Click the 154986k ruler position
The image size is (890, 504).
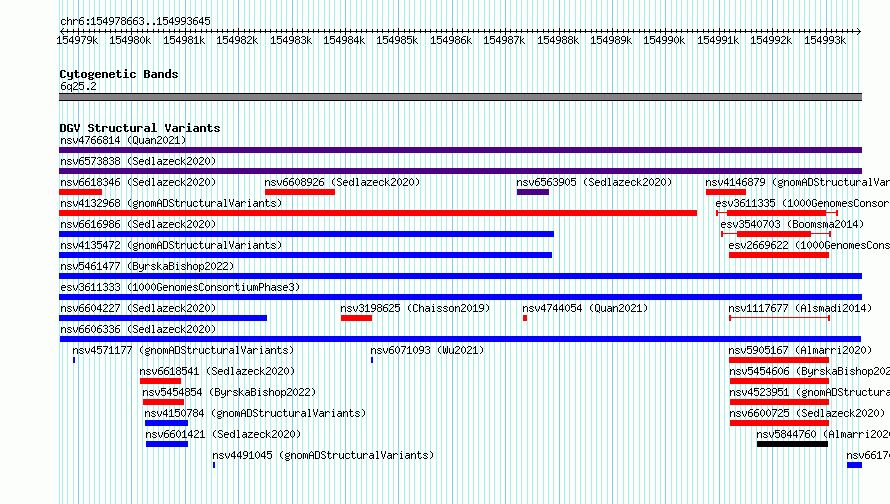(451, 40)
